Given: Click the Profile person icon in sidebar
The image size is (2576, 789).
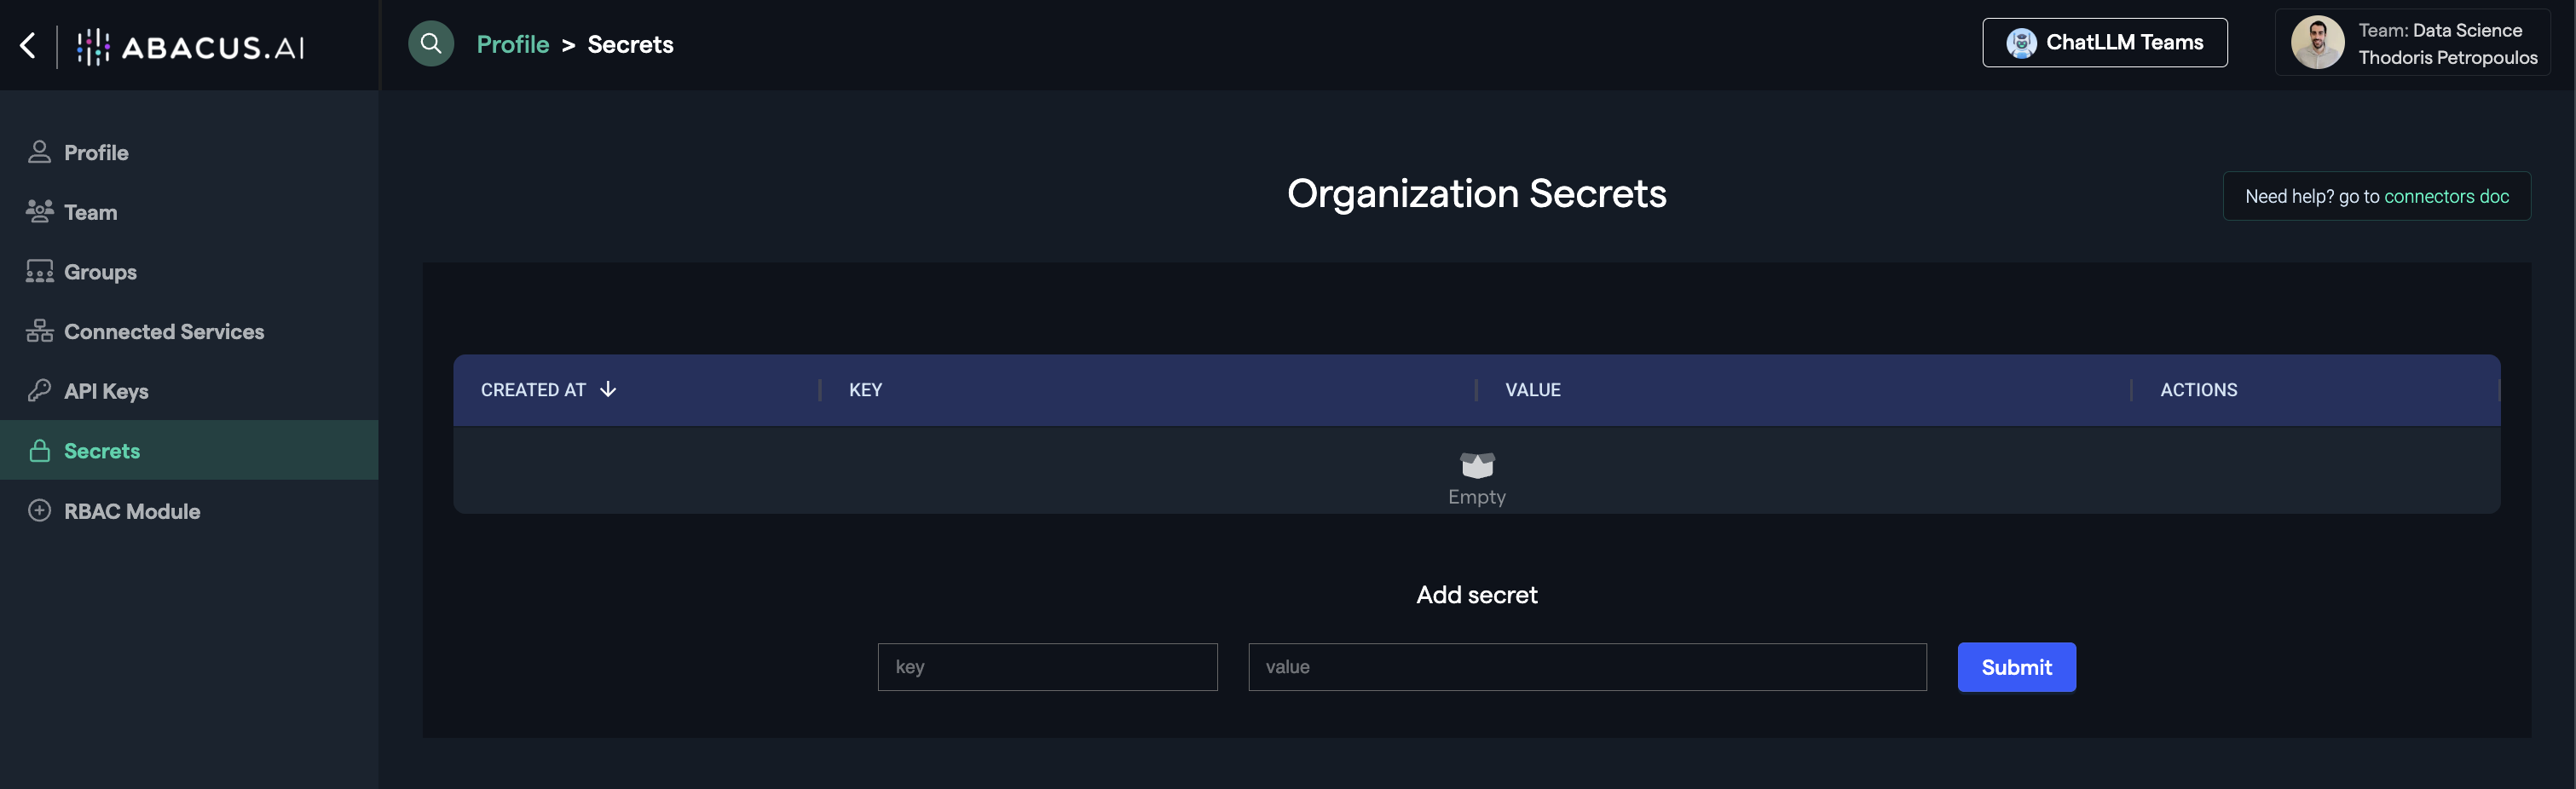Looking at the screenshot, I should click(39, 152).
